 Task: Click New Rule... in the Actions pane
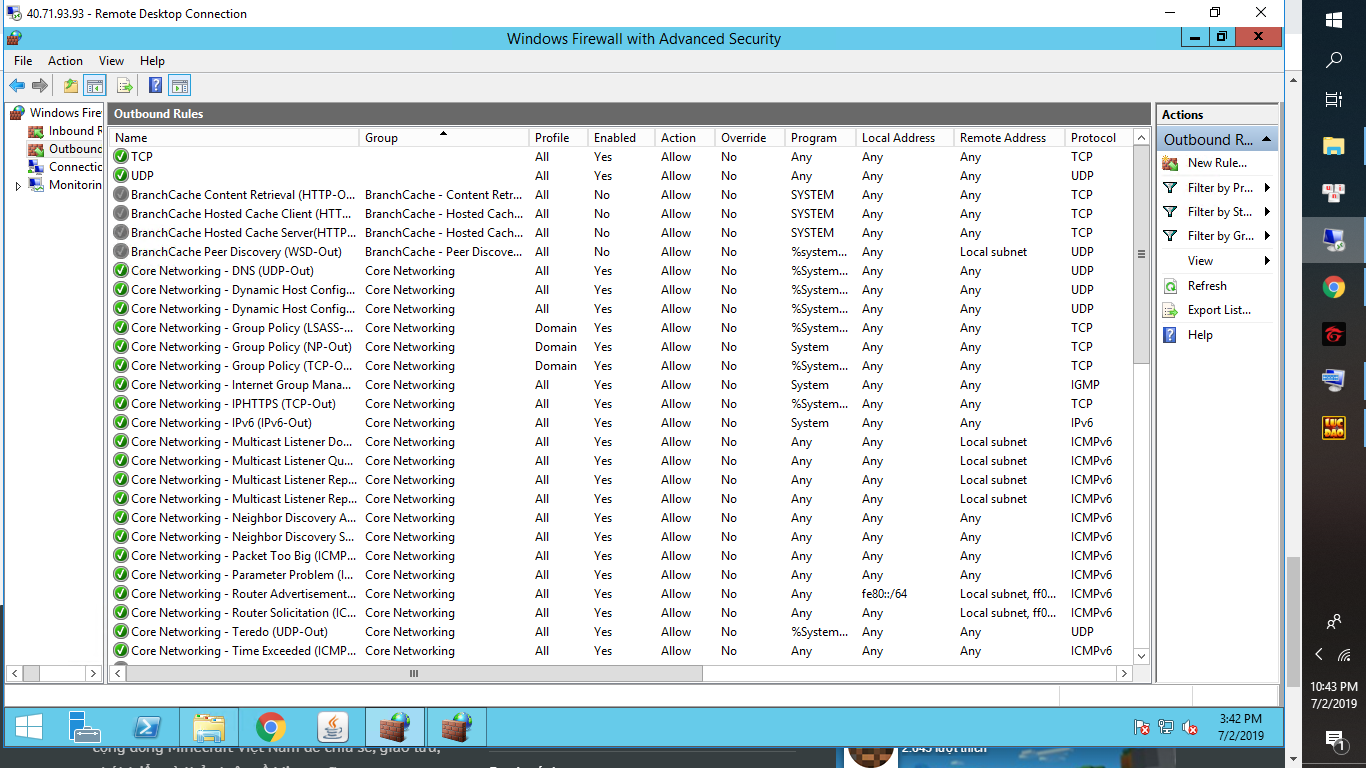[x=1216, y=163]
